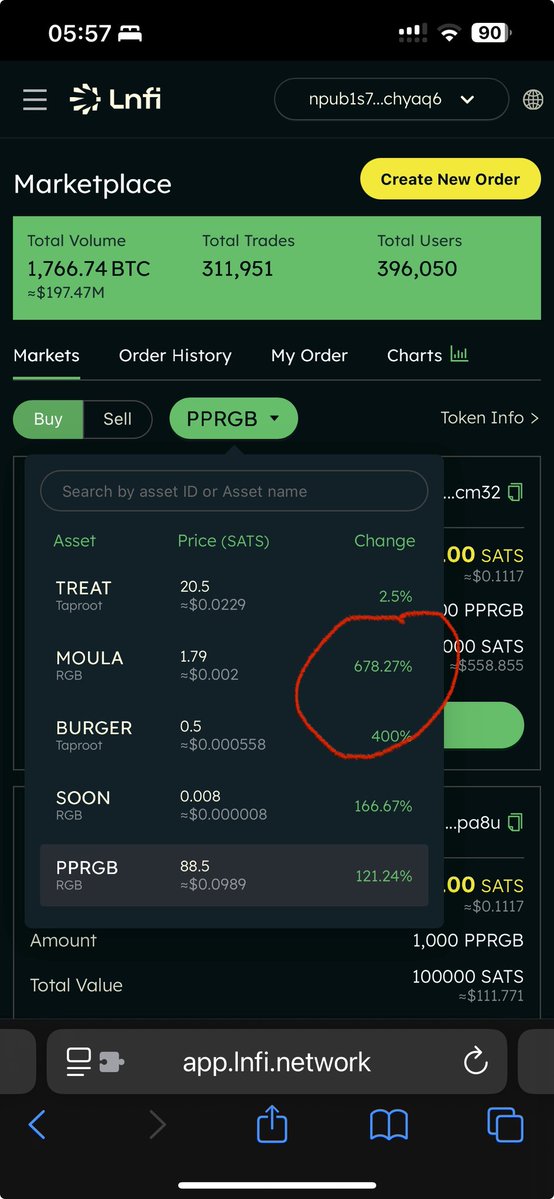This screenshot has height=1199, width=554.
Task: Tap Safari reload page icon
Action: pos(475,1061)
